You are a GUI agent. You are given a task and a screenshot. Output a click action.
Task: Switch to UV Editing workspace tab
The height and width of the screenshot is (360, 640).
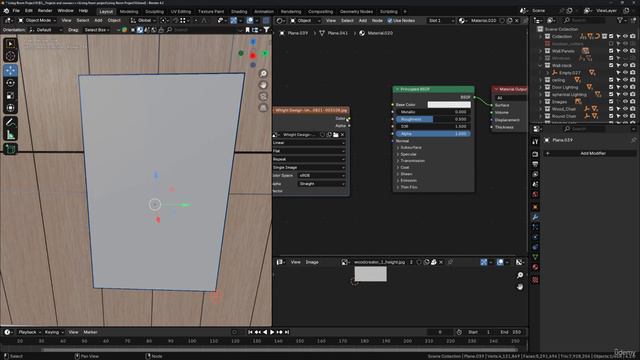180,11
